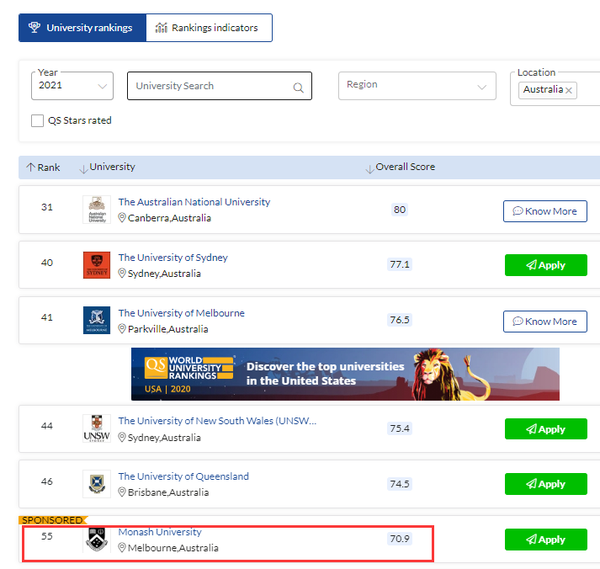This screenshot has height=569, width=600.
Task: Click the score value 70.9
Action: (399, 539)
